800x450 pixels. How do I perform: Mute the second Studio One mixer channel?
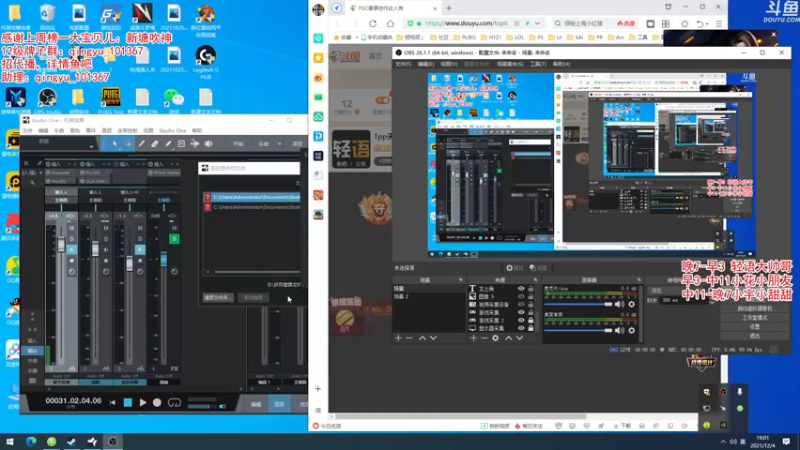[106, 228]
